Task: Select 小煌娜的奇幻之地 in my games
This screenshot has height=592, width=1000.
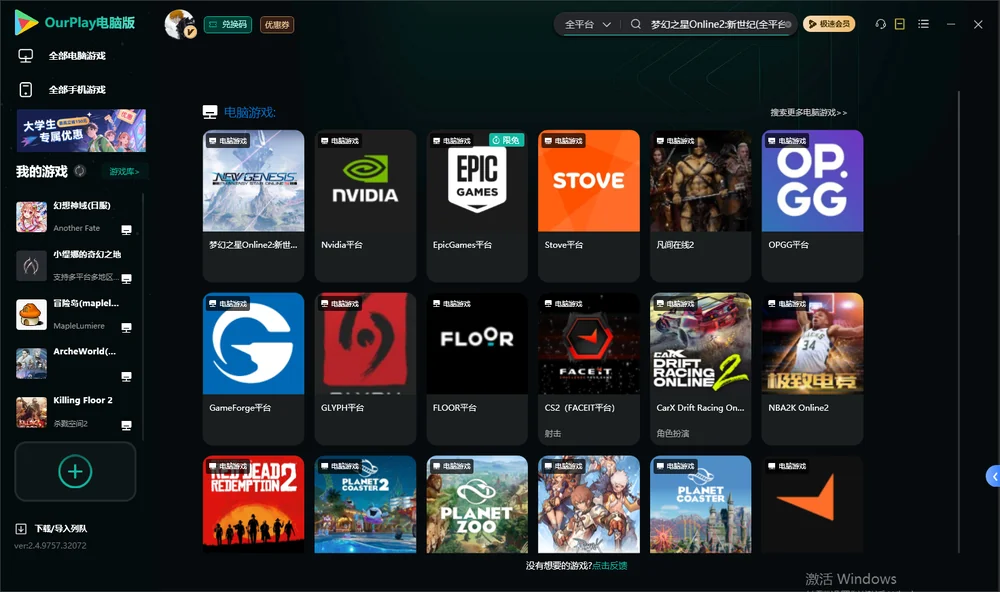Action: pyautogui.click(x=74, y=265)
